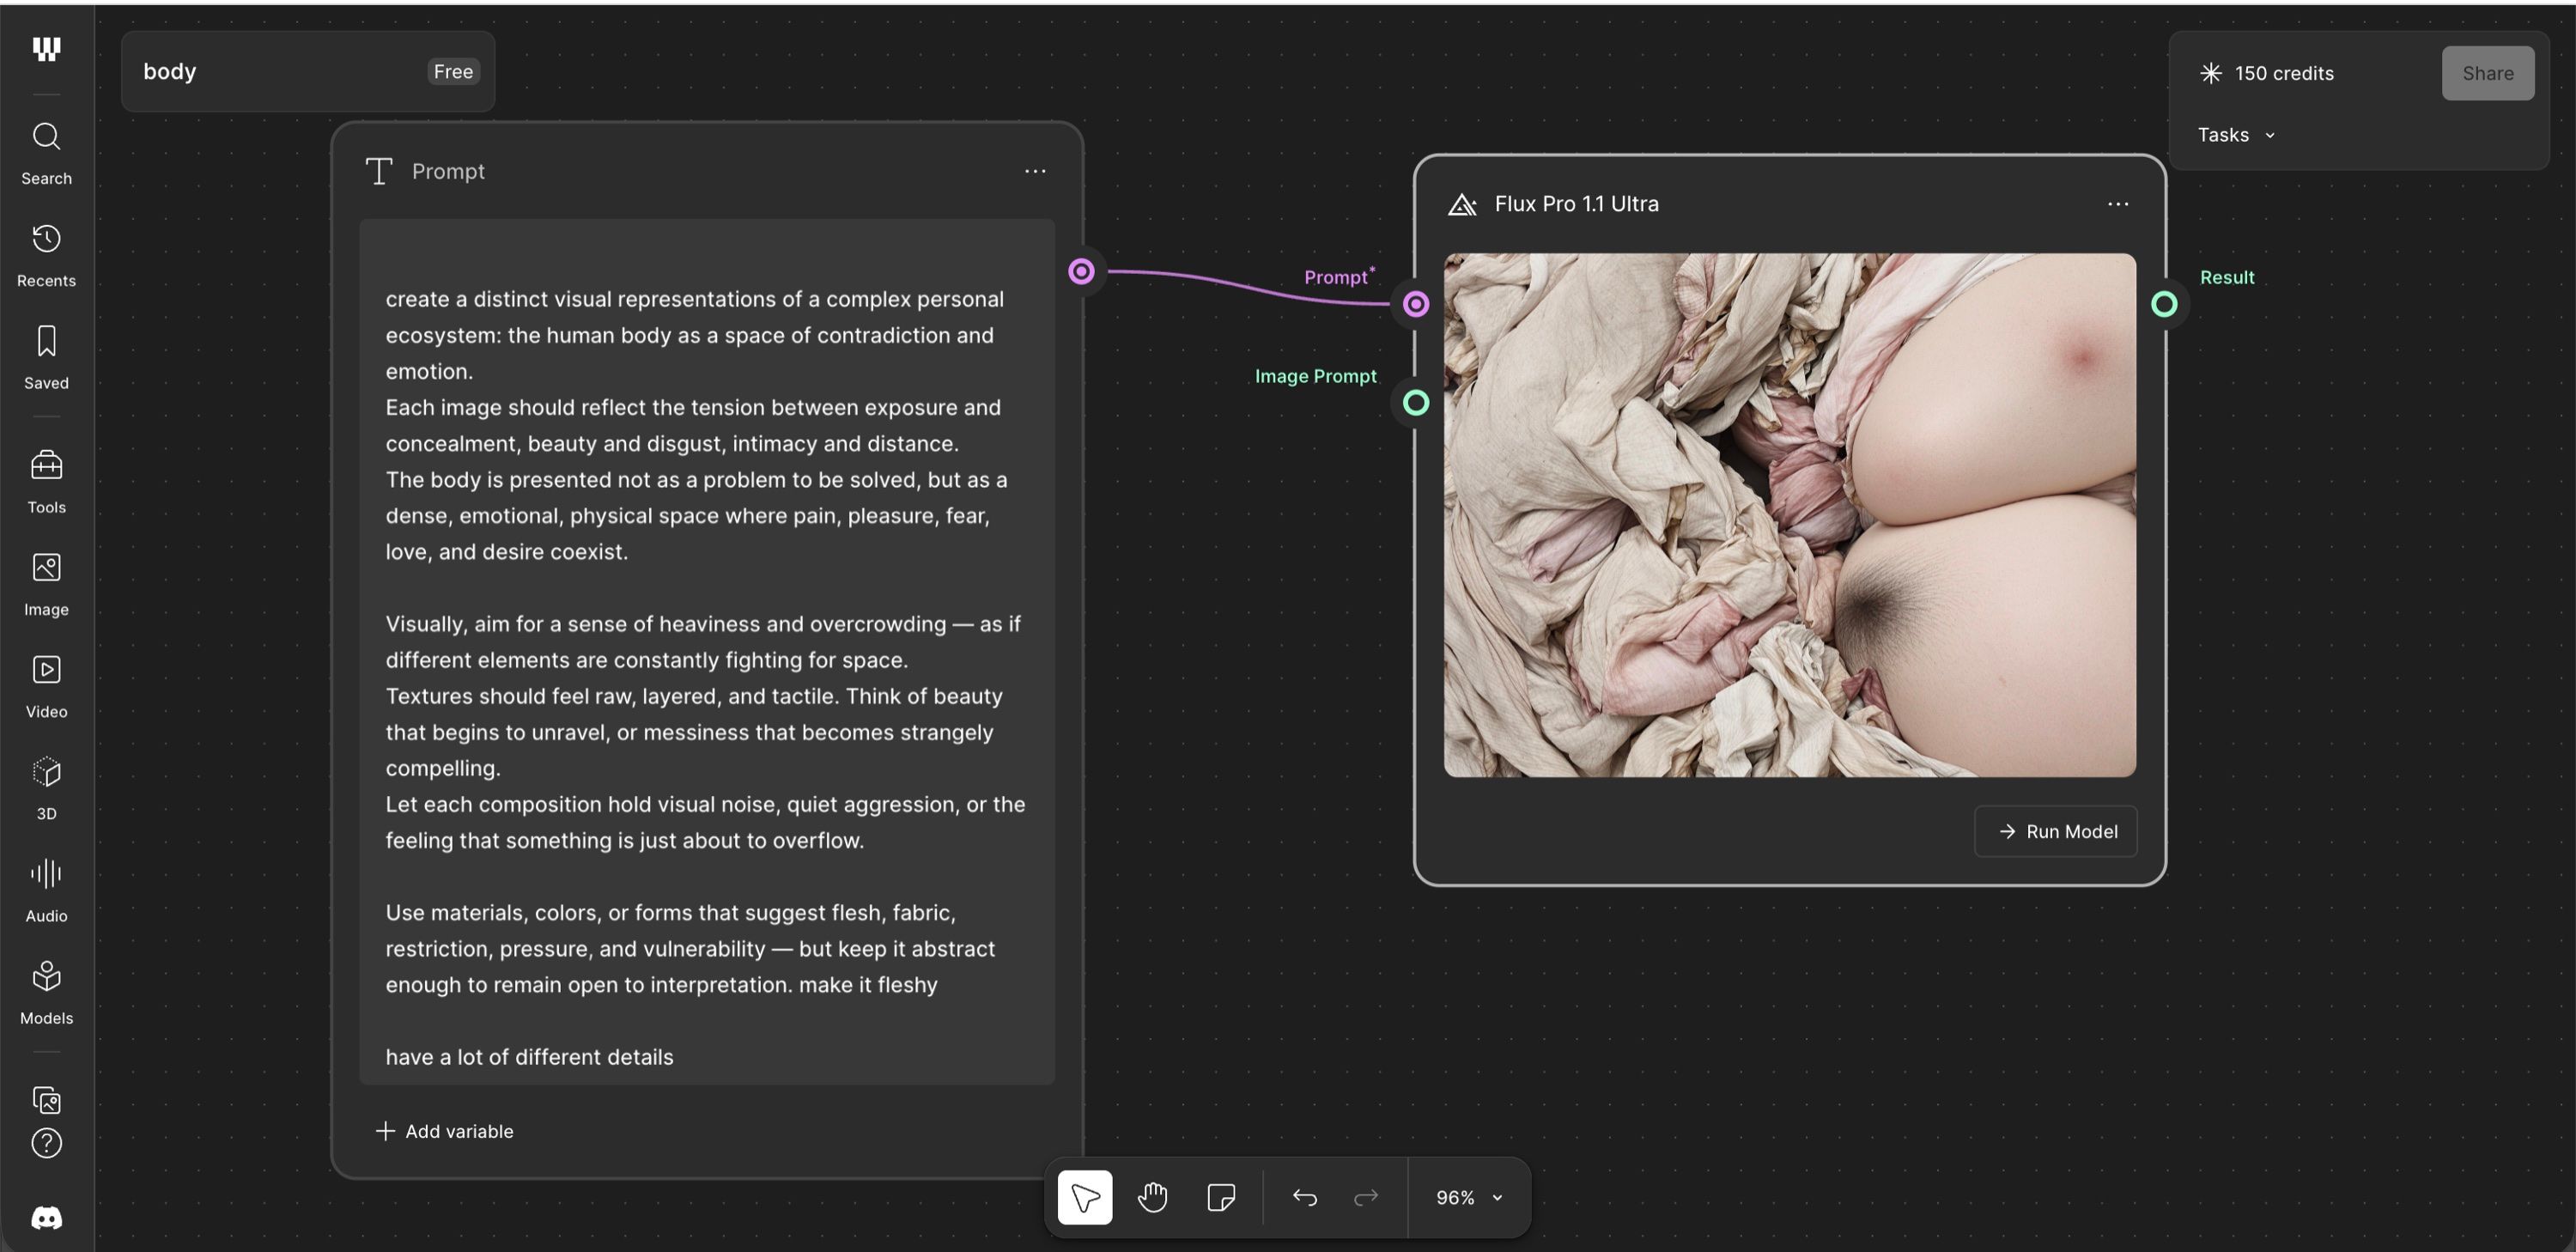Activate the pointer select tool
Viewport: 2576px width, 1252px height.
tap(1085, 1197)
